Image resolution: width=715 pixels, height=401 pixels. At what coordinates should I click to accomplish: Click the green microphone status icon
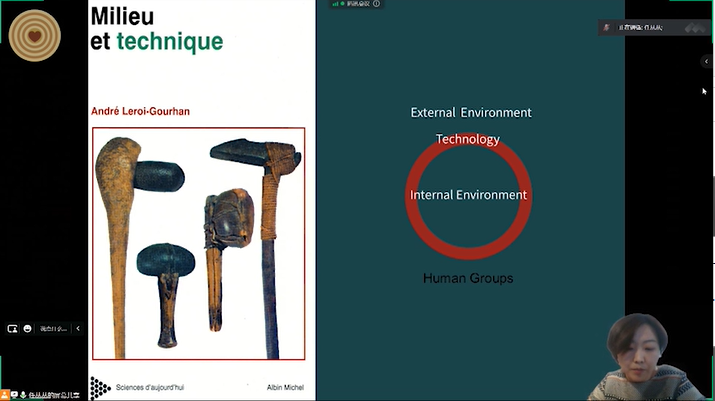click(23, 395)
